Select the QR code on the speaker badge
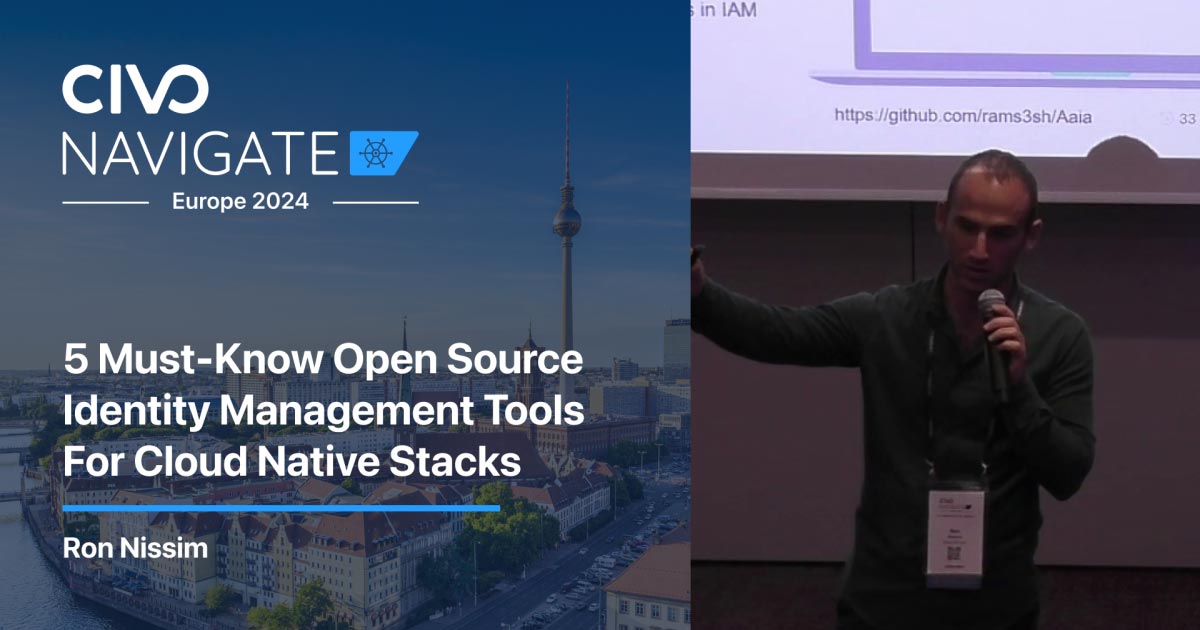Viewport: 1200px width, 630px height. 953,555
